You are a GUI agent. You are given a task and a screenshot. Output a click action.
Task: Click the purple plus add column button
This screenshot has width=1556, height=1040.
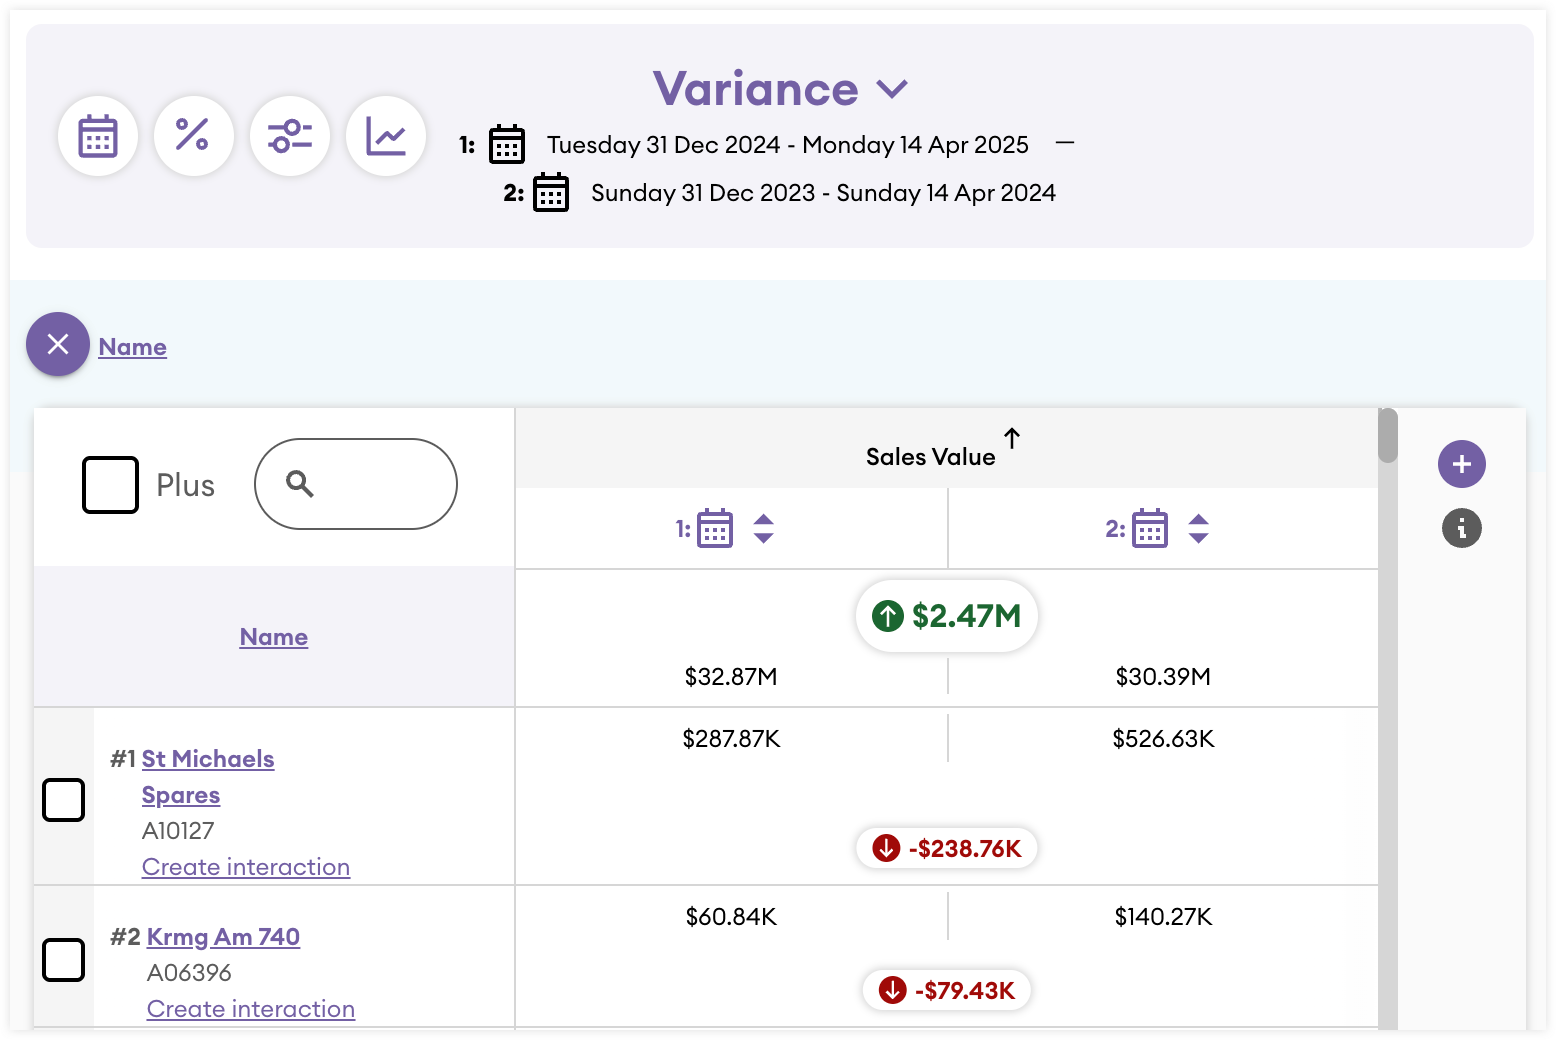pos(1461,464)
